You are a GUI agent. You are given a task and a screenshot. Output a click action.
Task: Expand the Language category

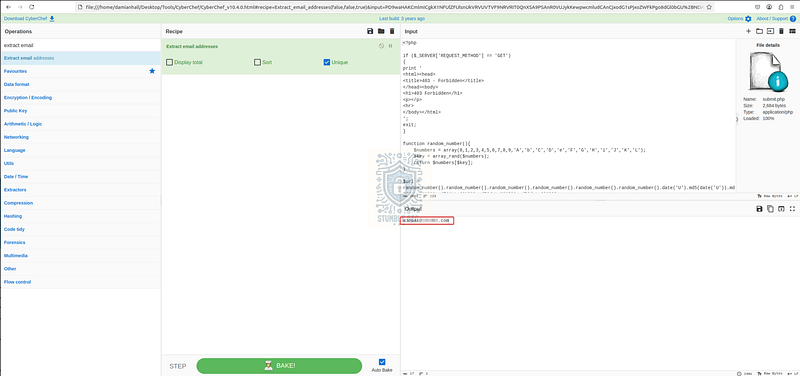coord(80,150)
